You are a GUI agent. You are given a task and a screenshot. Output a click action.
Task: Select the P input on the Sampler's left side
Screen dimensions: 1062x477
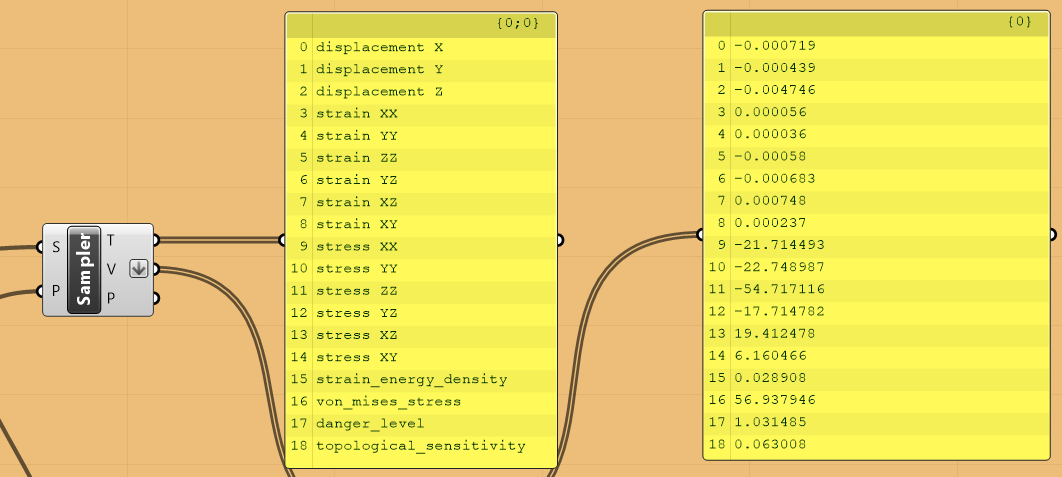coord(55,292)
